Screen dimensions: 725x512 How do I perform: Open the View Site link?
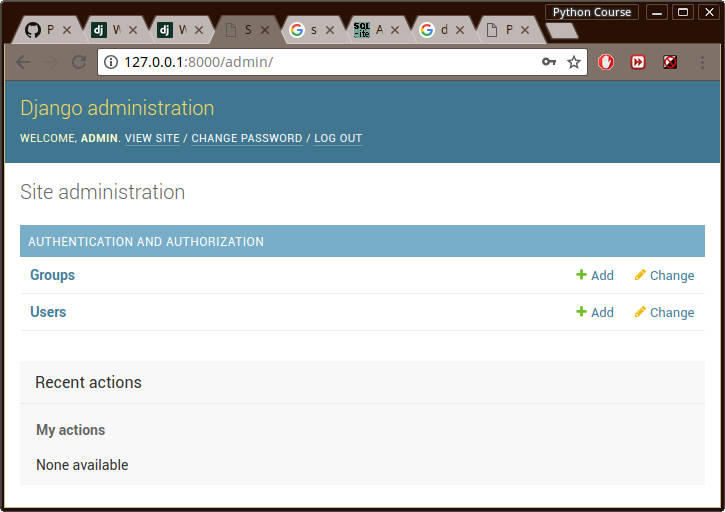(152, 138)
